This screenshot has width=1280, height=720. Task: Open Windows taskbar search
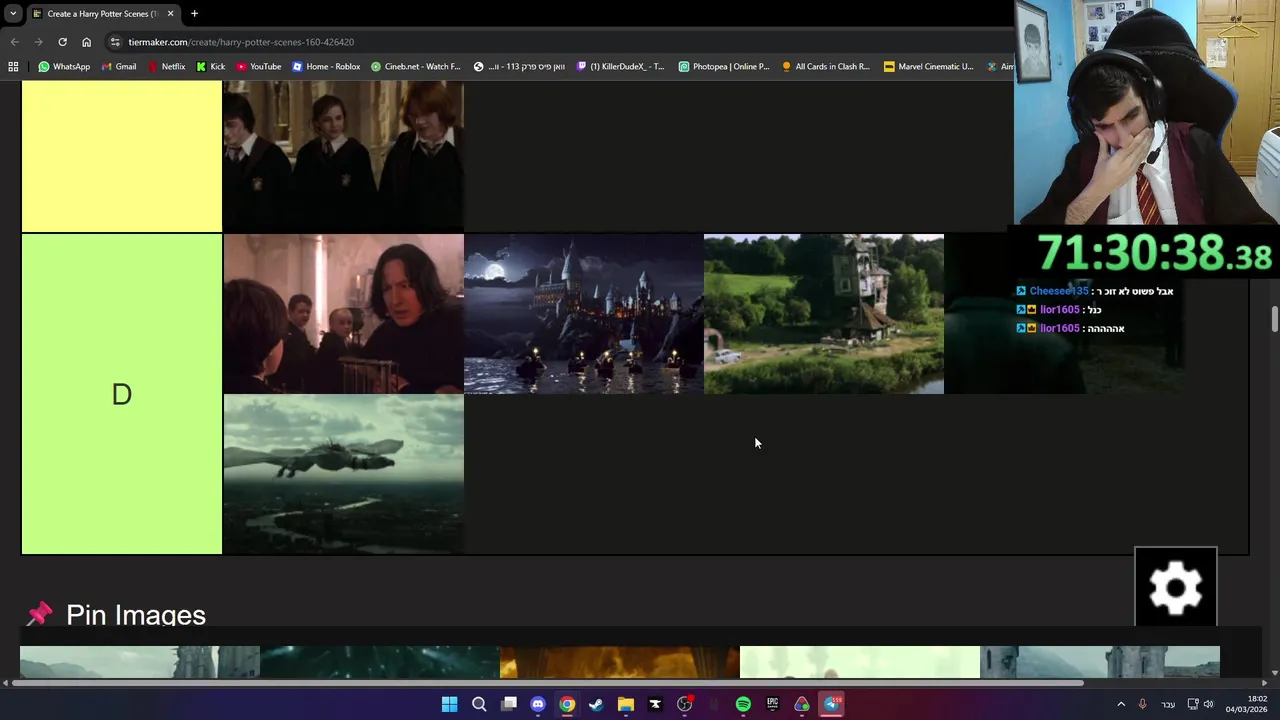pyautogui.click(x=479, y=704)
